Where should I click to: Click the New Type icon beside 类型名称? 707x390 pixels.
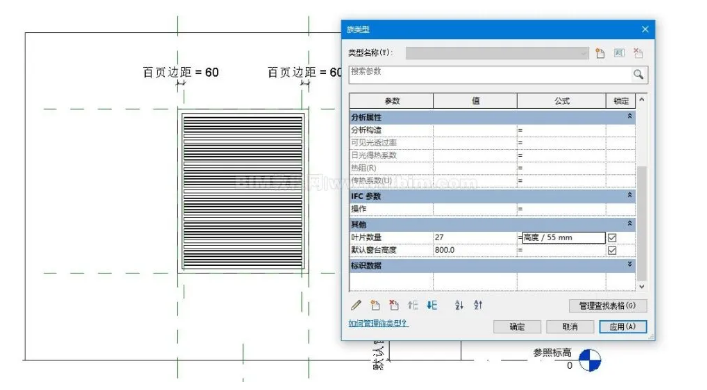coord(600,53)
